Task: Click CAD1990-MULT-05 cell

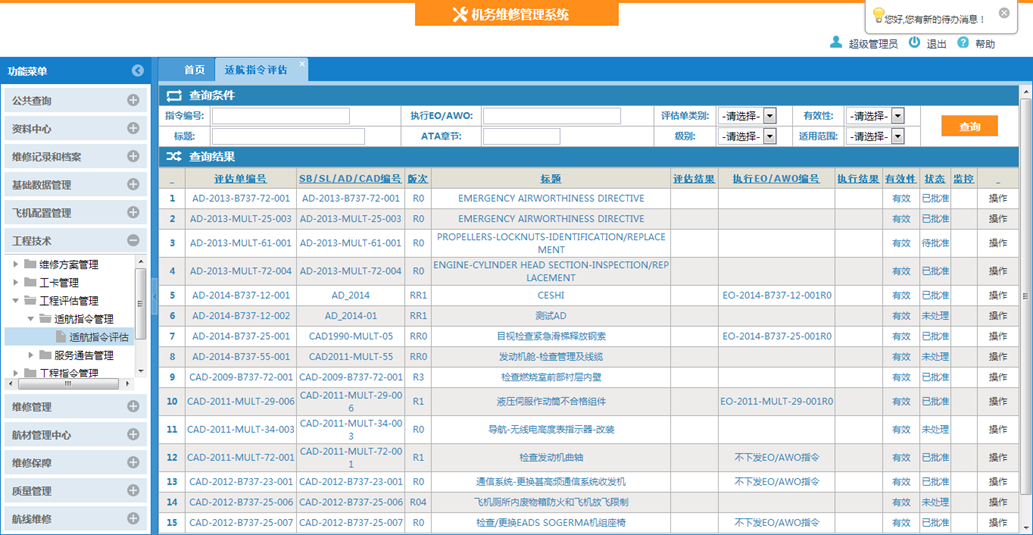Action: click(350, 336)
